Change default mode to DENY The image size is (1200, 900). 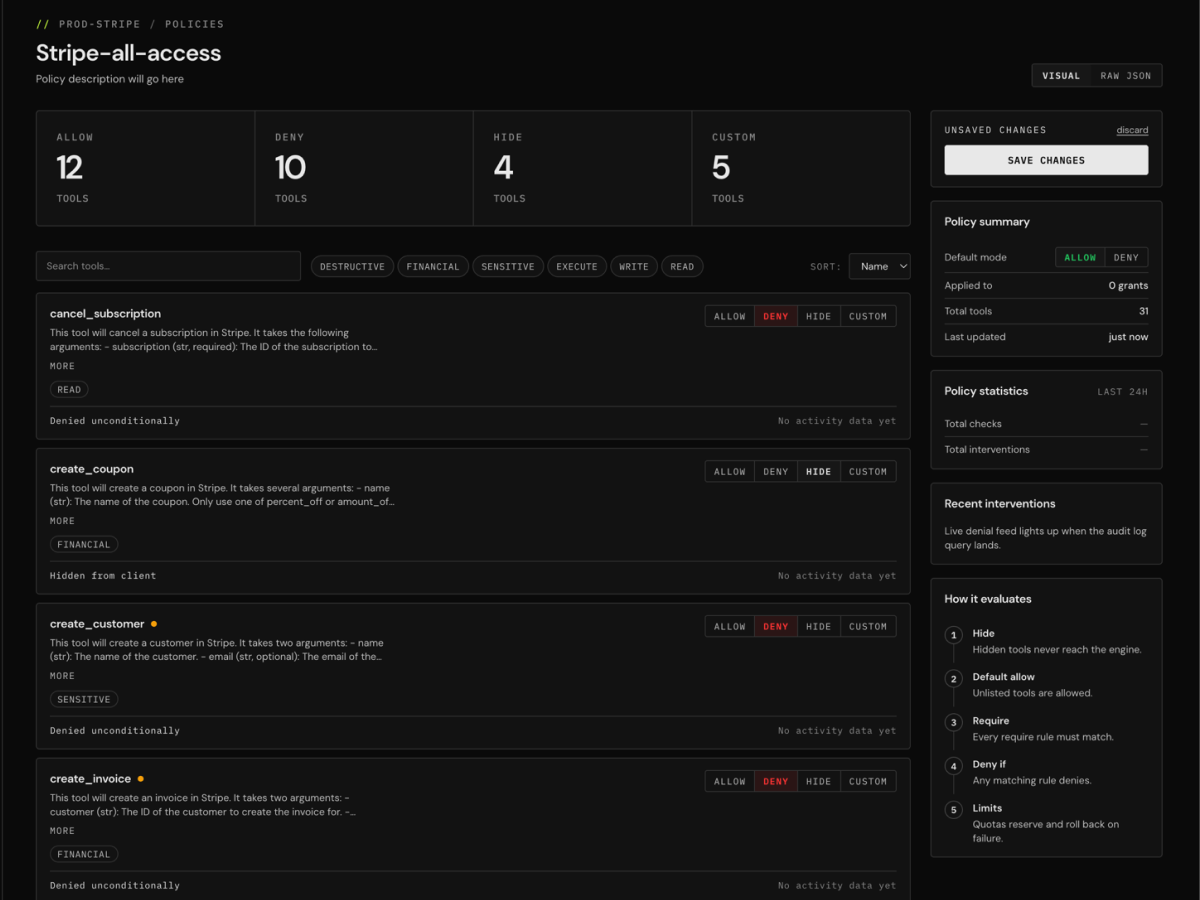click(1125, 257)
